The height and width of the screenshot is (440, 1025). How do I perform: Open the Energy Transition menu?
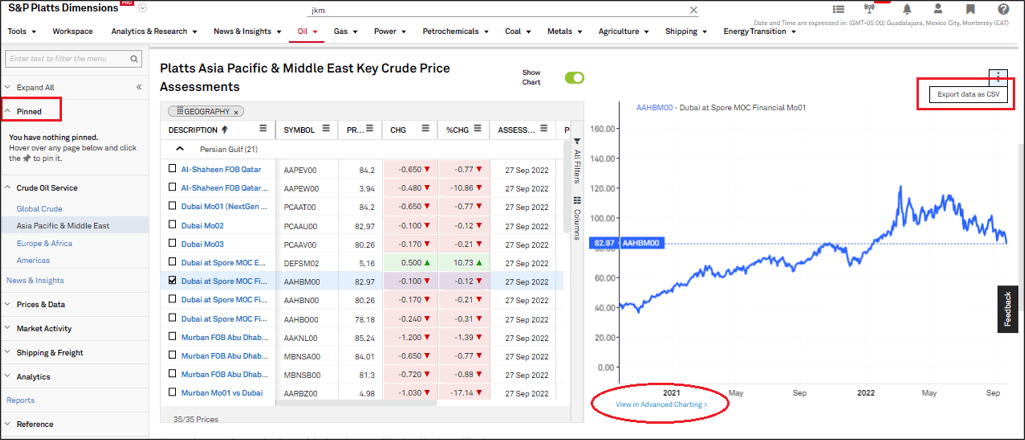(760, 31)
